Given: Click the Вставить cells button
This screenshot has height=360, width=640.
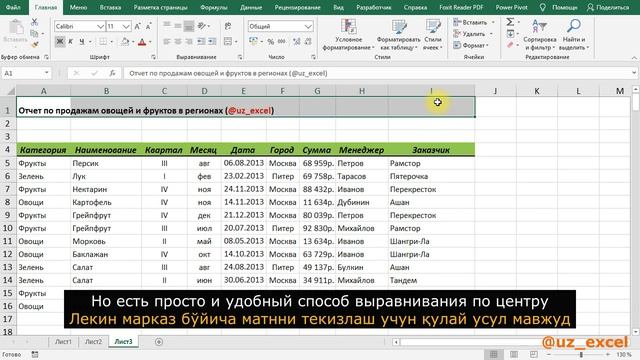Looking at the screenshot, I should (474, 22).
